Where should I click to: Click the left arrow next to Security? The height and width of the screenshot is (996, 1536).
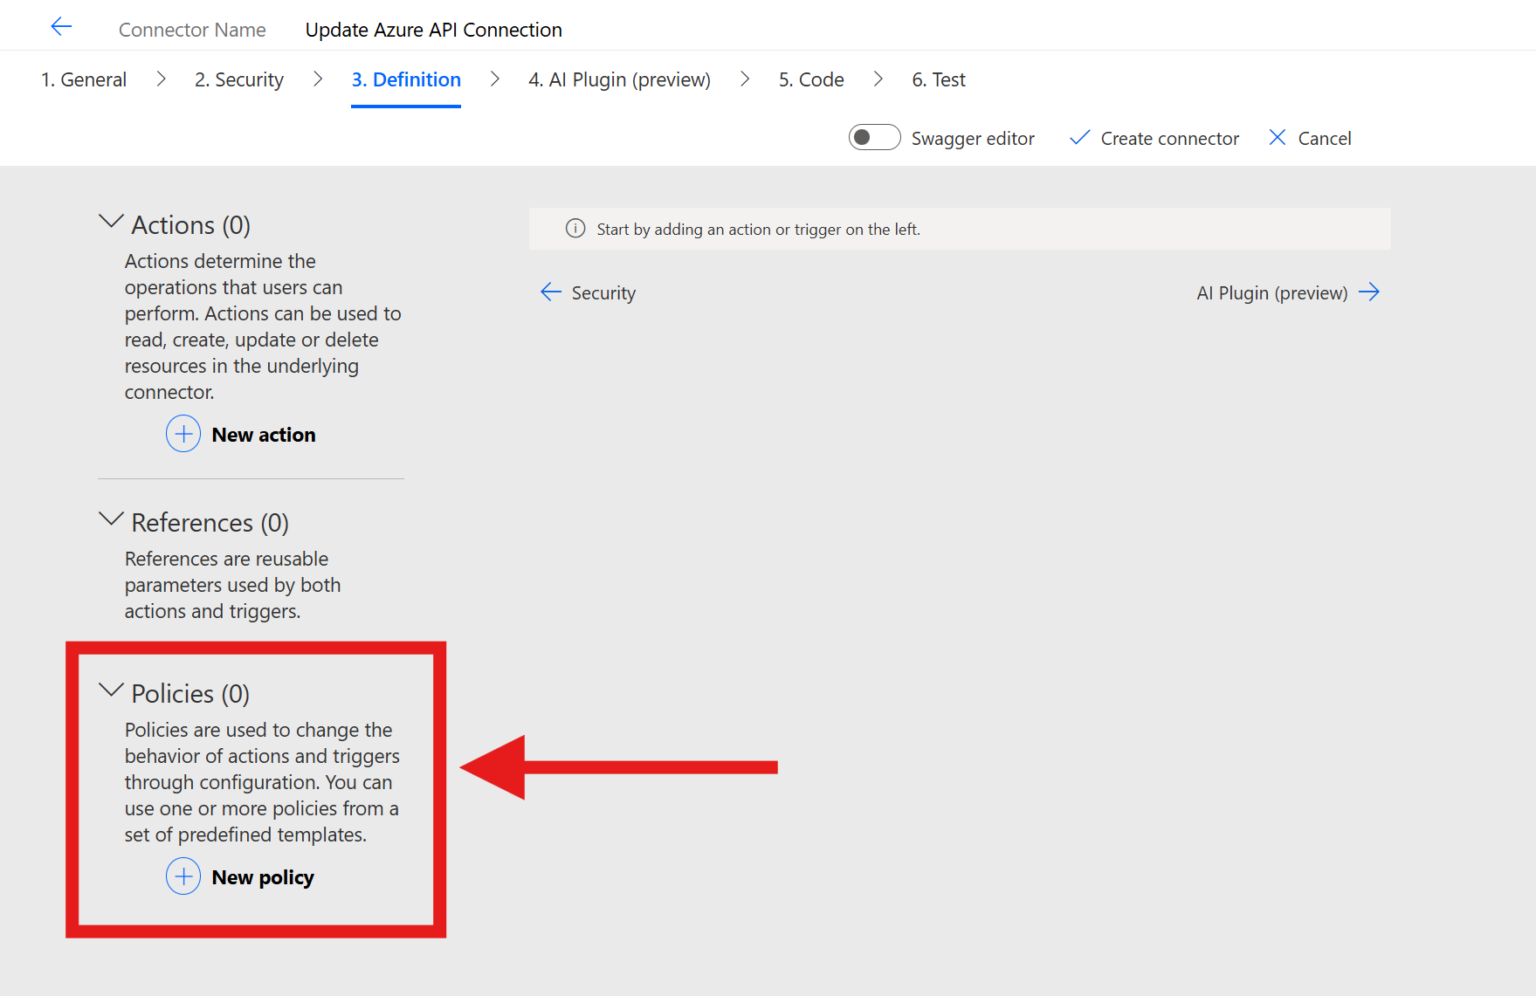[551, 292]
